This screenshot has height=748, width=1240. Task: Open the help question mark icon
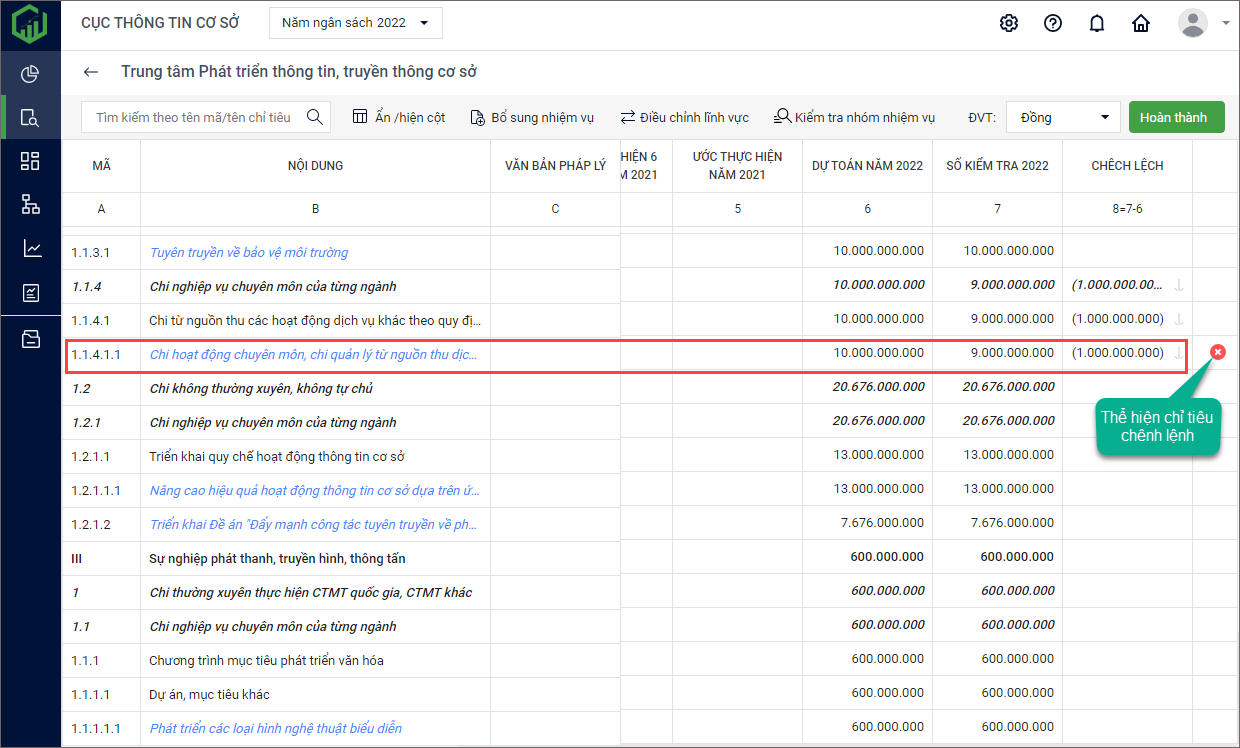pyautogui.click(x=1053, y=23)
